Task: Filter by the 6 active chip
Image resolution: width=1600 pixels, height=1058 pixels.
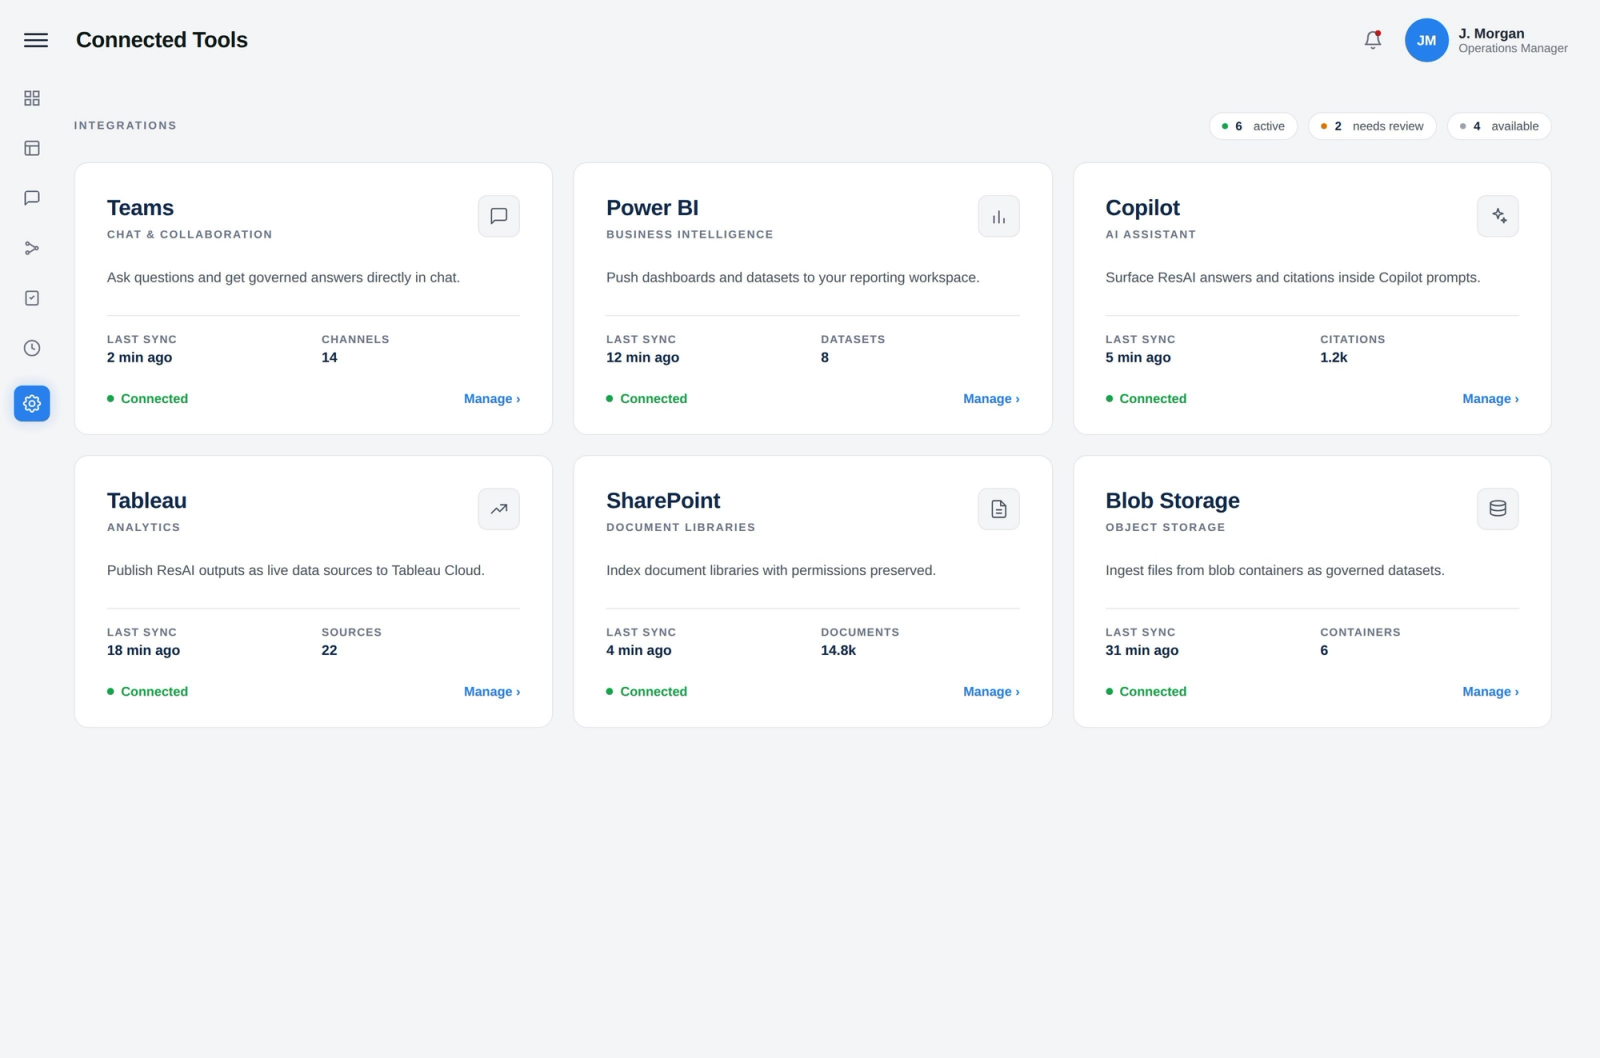Action: (x=1253, y=126)
